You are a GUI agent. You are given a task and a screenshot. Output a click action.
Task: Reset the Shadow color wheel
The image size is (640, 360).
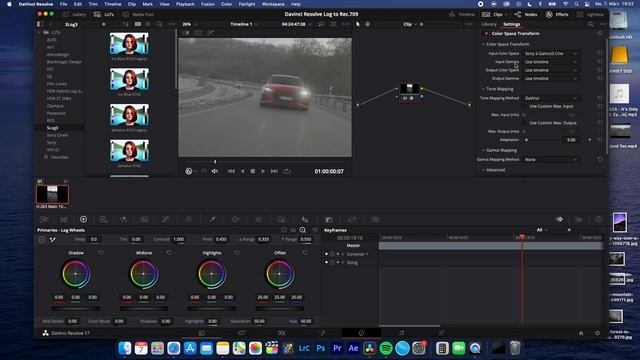click(x=101, y=253)
